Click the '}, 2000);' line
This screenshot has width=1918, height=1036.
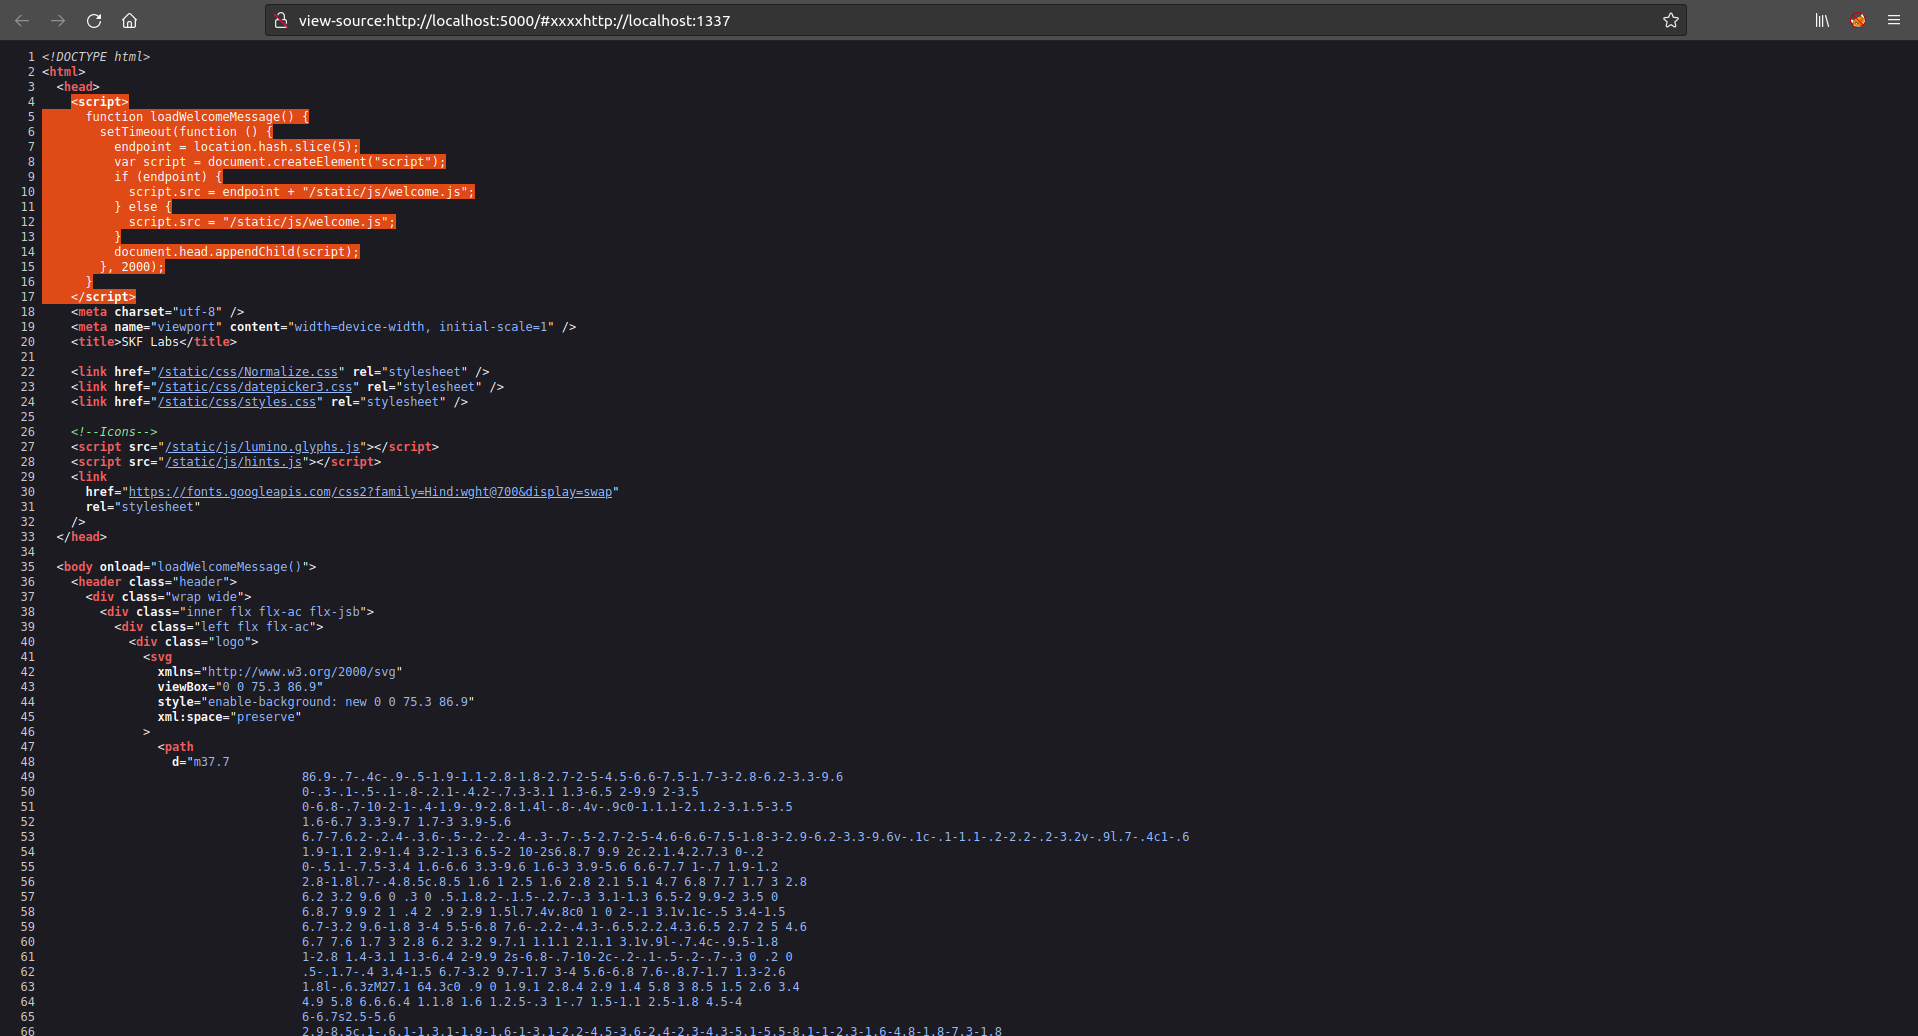[132, 267]
